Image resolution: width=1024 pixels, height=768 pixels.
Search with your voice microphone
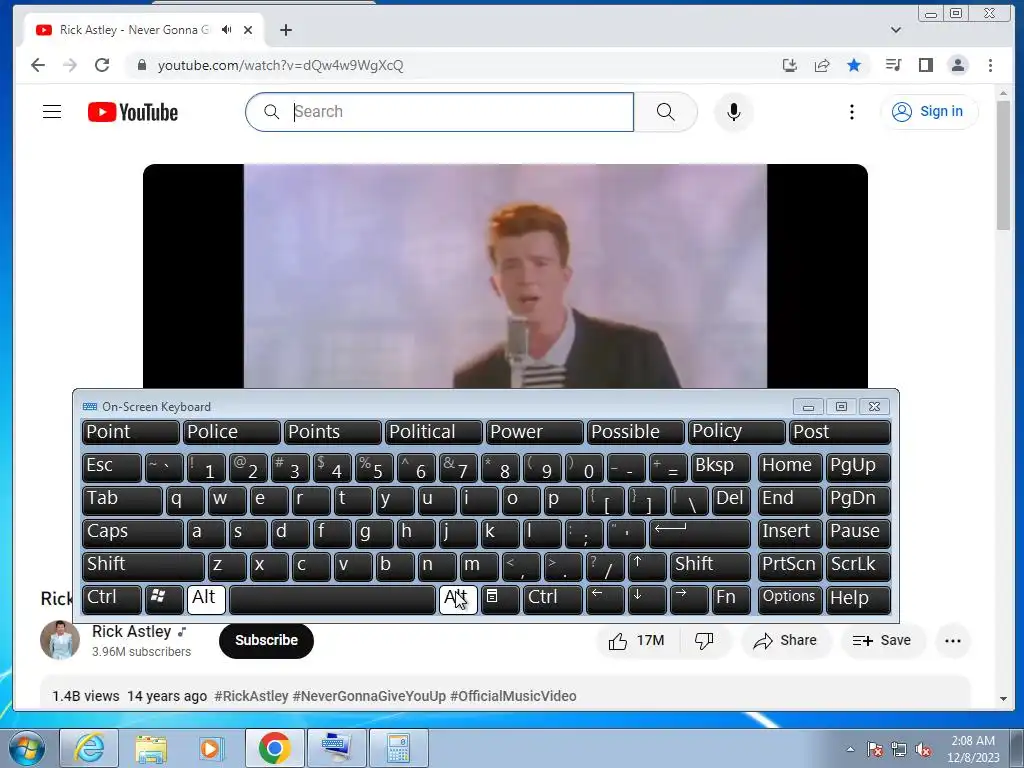(733, 112)
